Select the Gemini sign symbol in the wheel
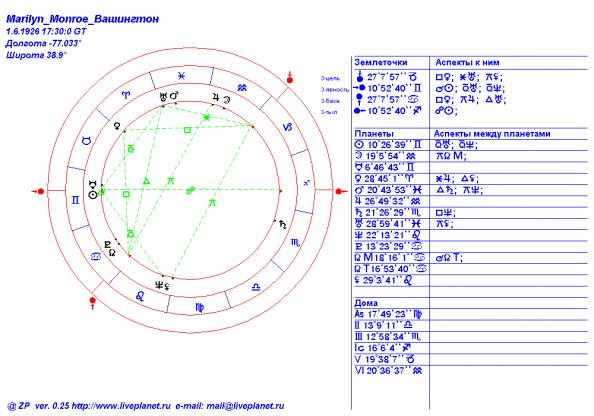The width and height of the screenshot is (594, 416). click(76, 200)
